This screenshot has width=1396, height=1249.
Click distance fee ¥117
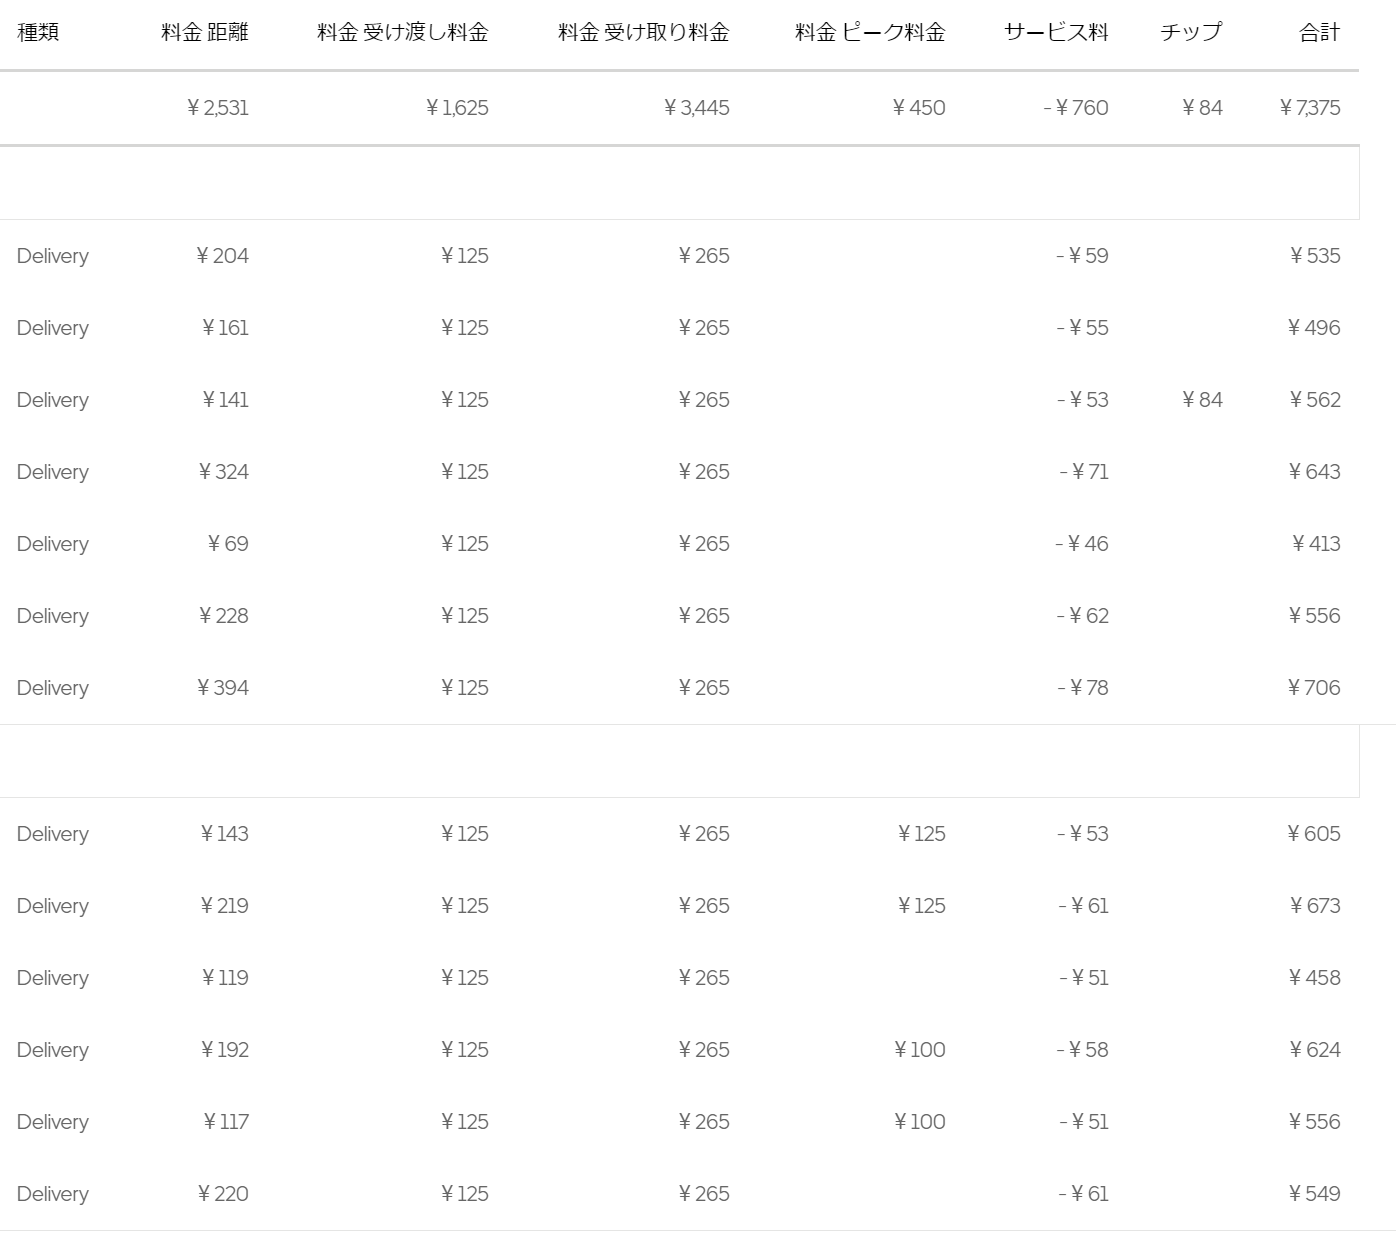[226, 1122]
